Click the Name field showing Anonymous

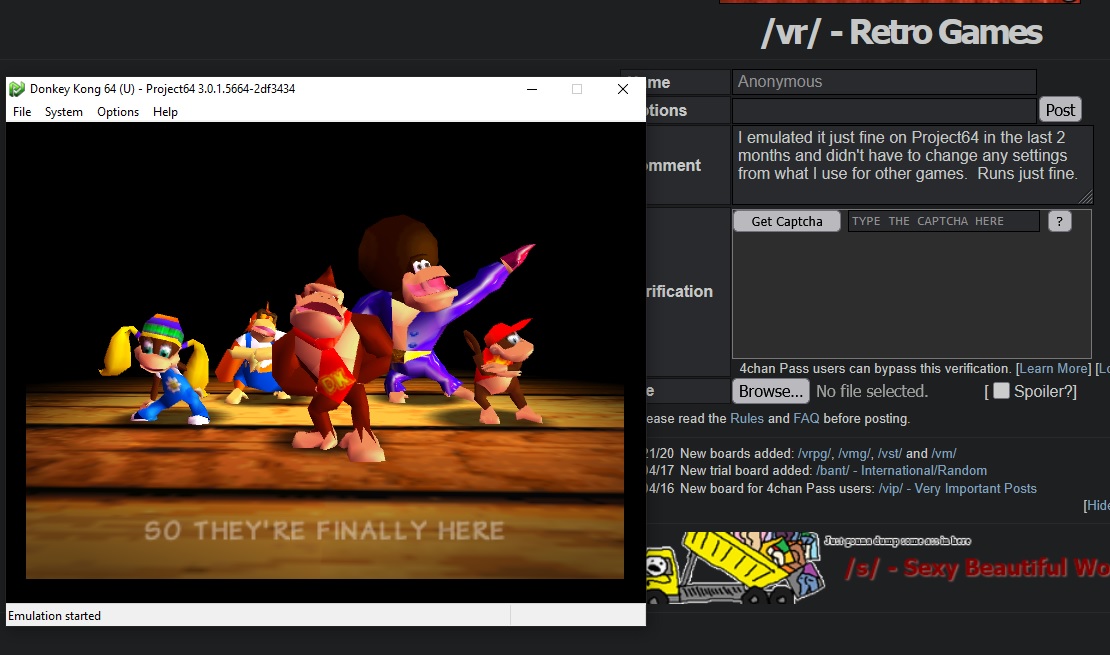click(x=884, y=81)
